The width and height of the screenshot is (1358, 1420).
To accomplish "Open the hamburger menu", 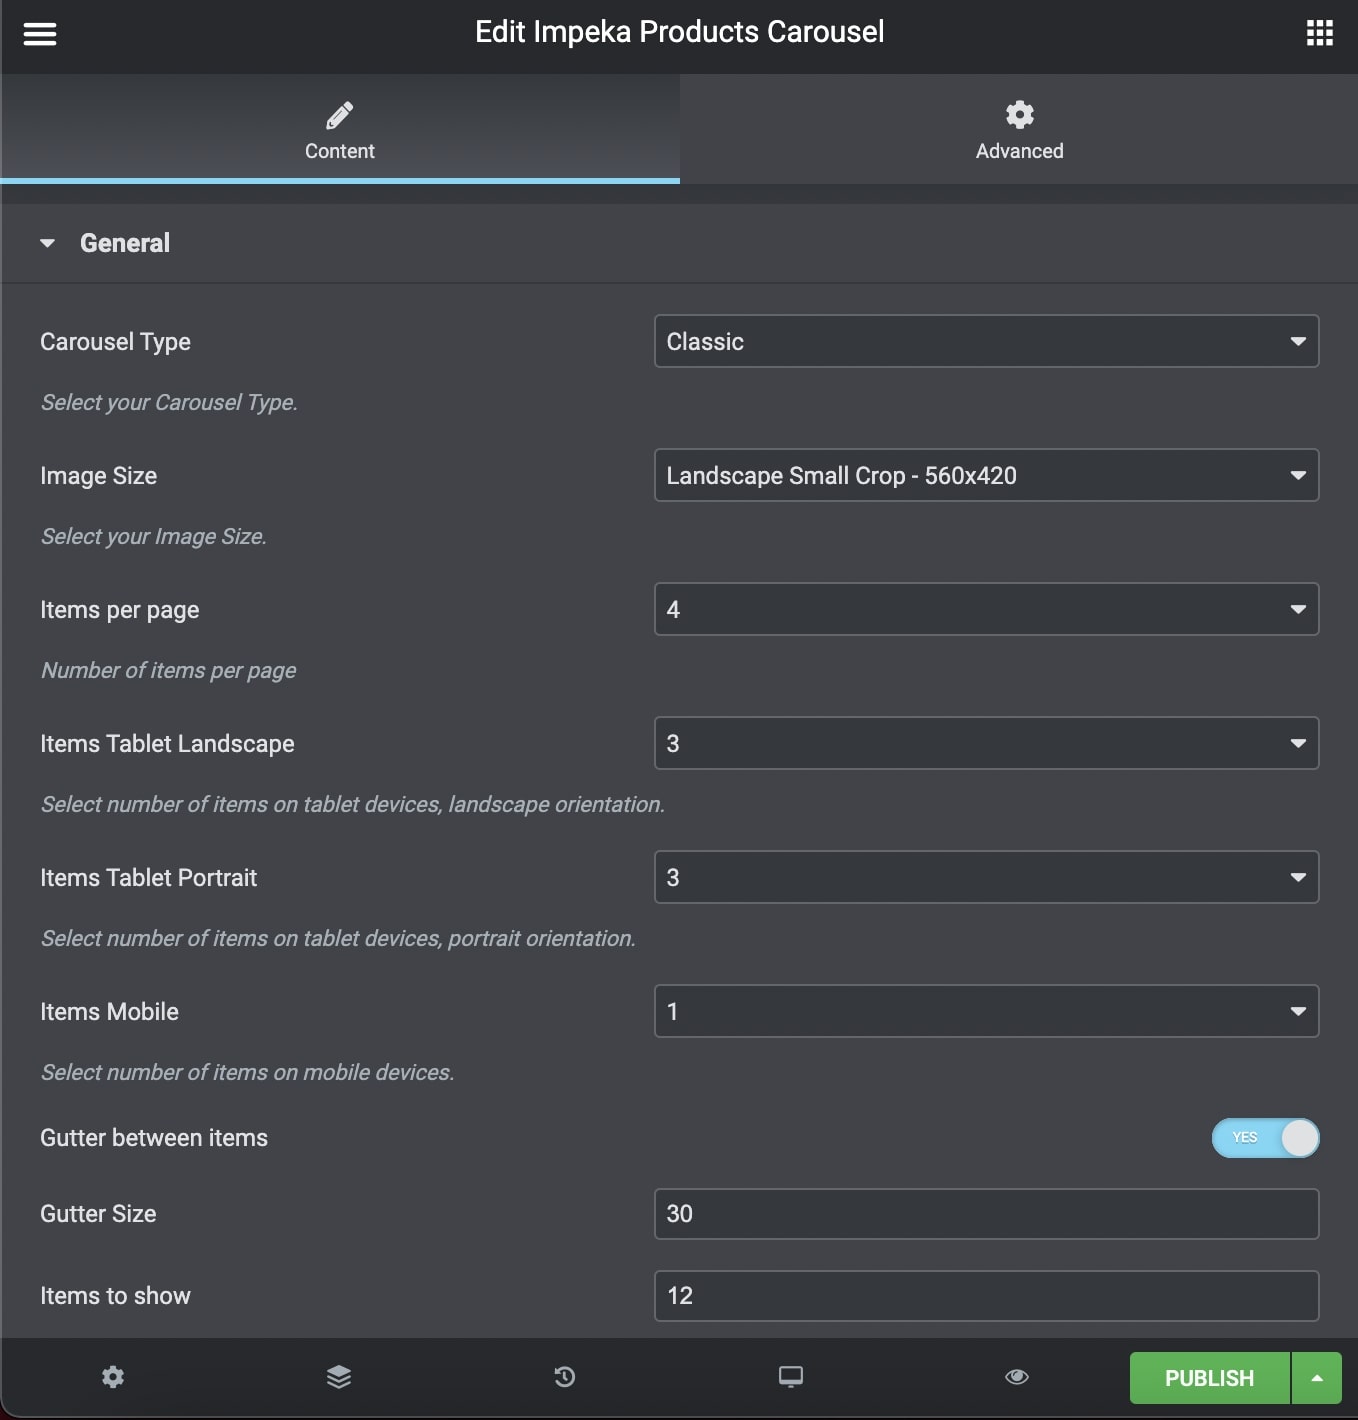I will [40, 34].
